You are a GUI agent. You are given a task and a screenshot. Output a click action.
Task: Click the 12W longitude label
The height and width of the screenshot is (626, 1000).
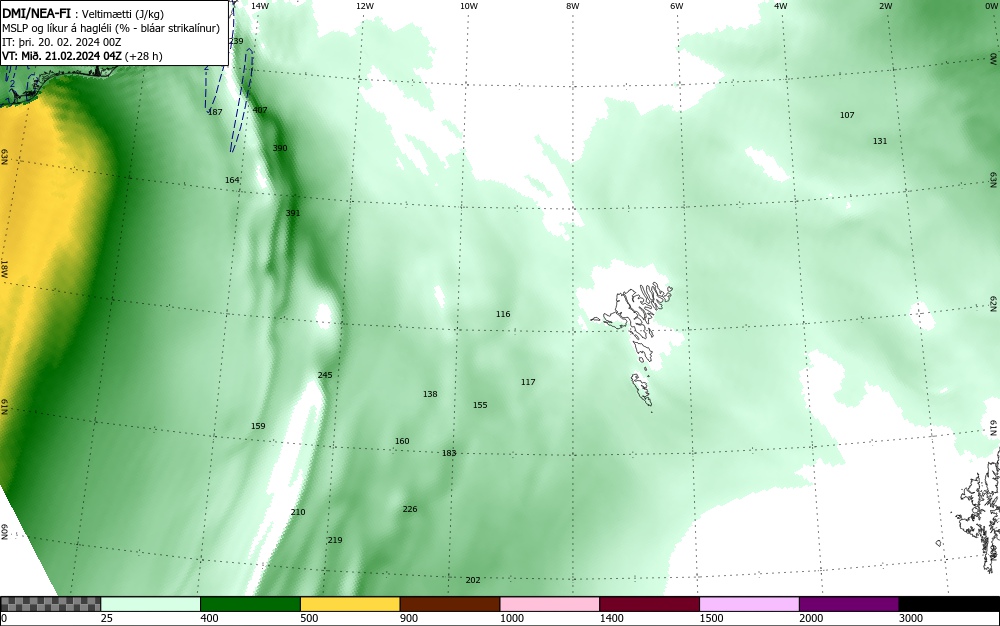[x=364, y=6]
